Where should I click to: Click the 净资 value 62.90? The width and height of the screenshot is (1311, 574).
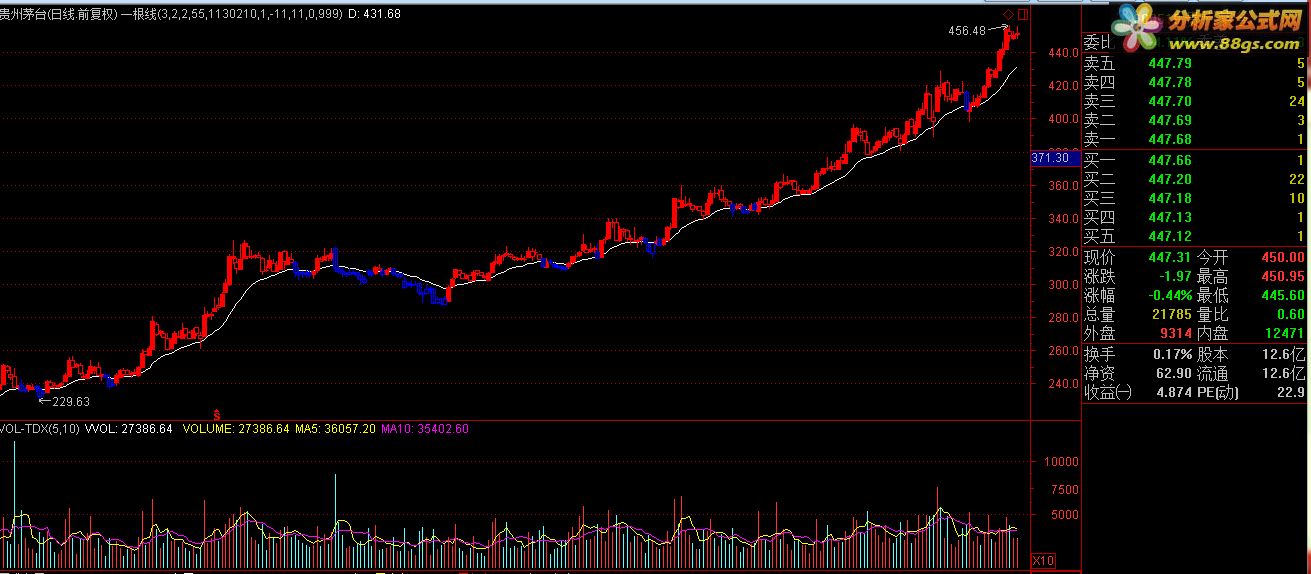tap(1174, 374)
